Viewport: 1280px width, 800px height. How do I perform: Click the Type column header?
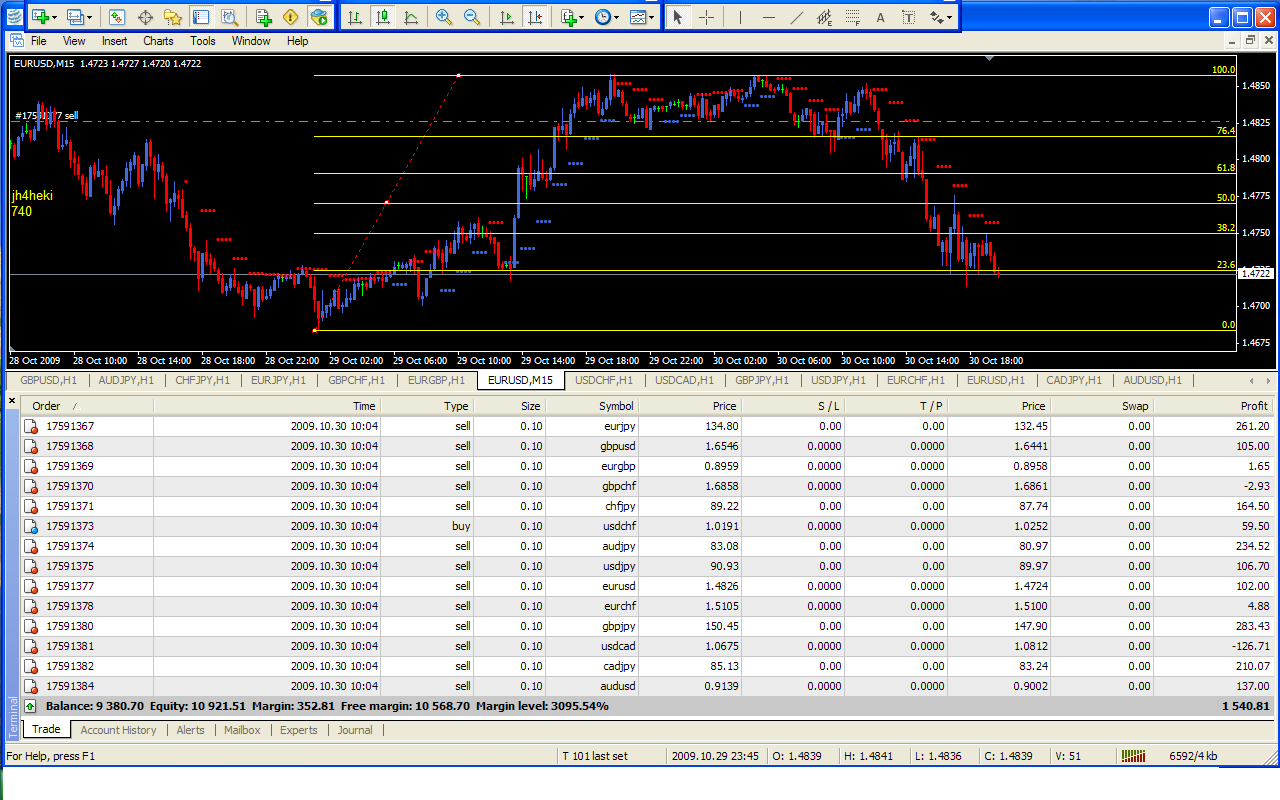(x=426, y=406)
